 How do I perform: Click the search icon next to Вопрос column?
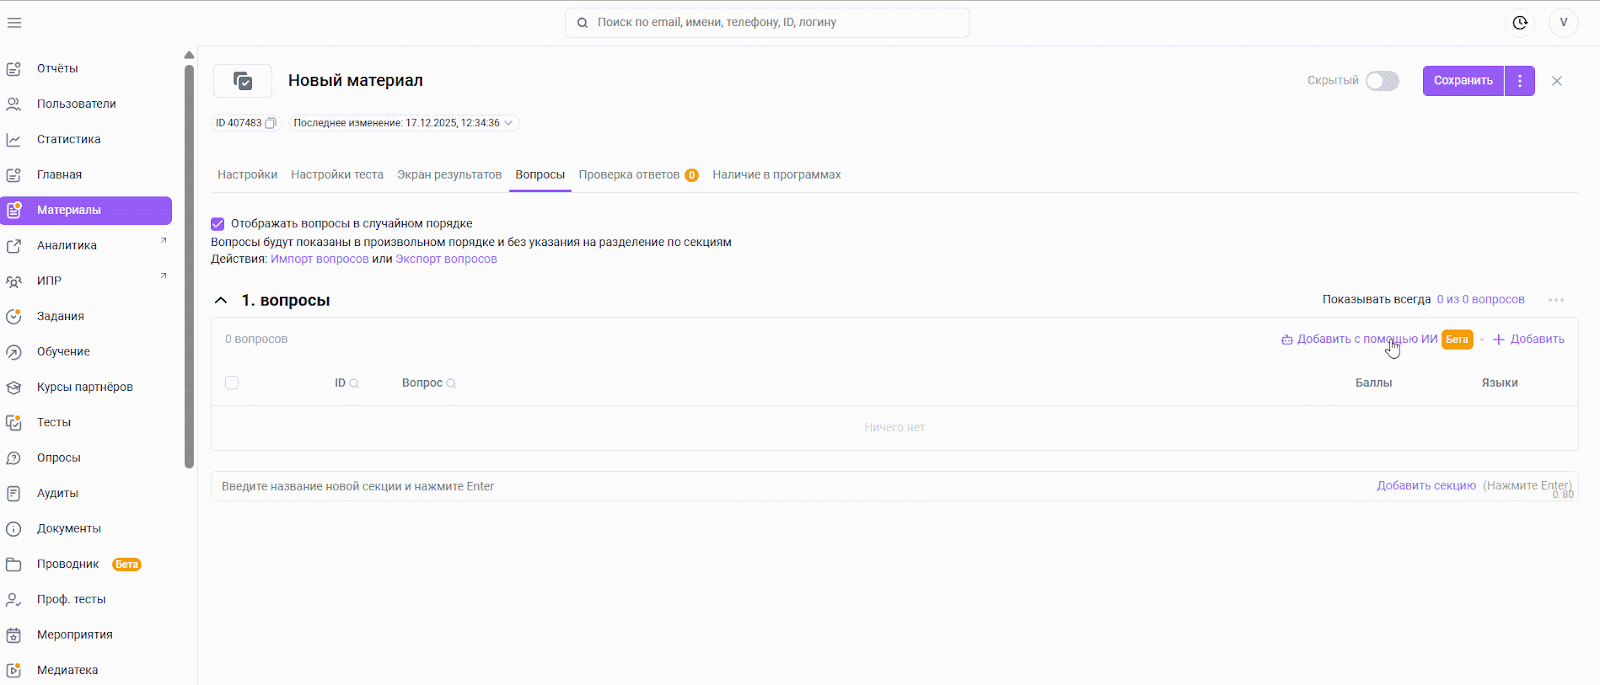tap(451, 384)
